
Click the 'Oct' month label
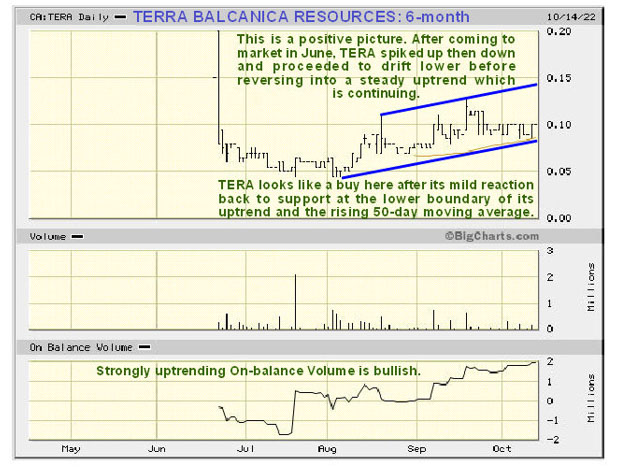[x=502, y=449]
